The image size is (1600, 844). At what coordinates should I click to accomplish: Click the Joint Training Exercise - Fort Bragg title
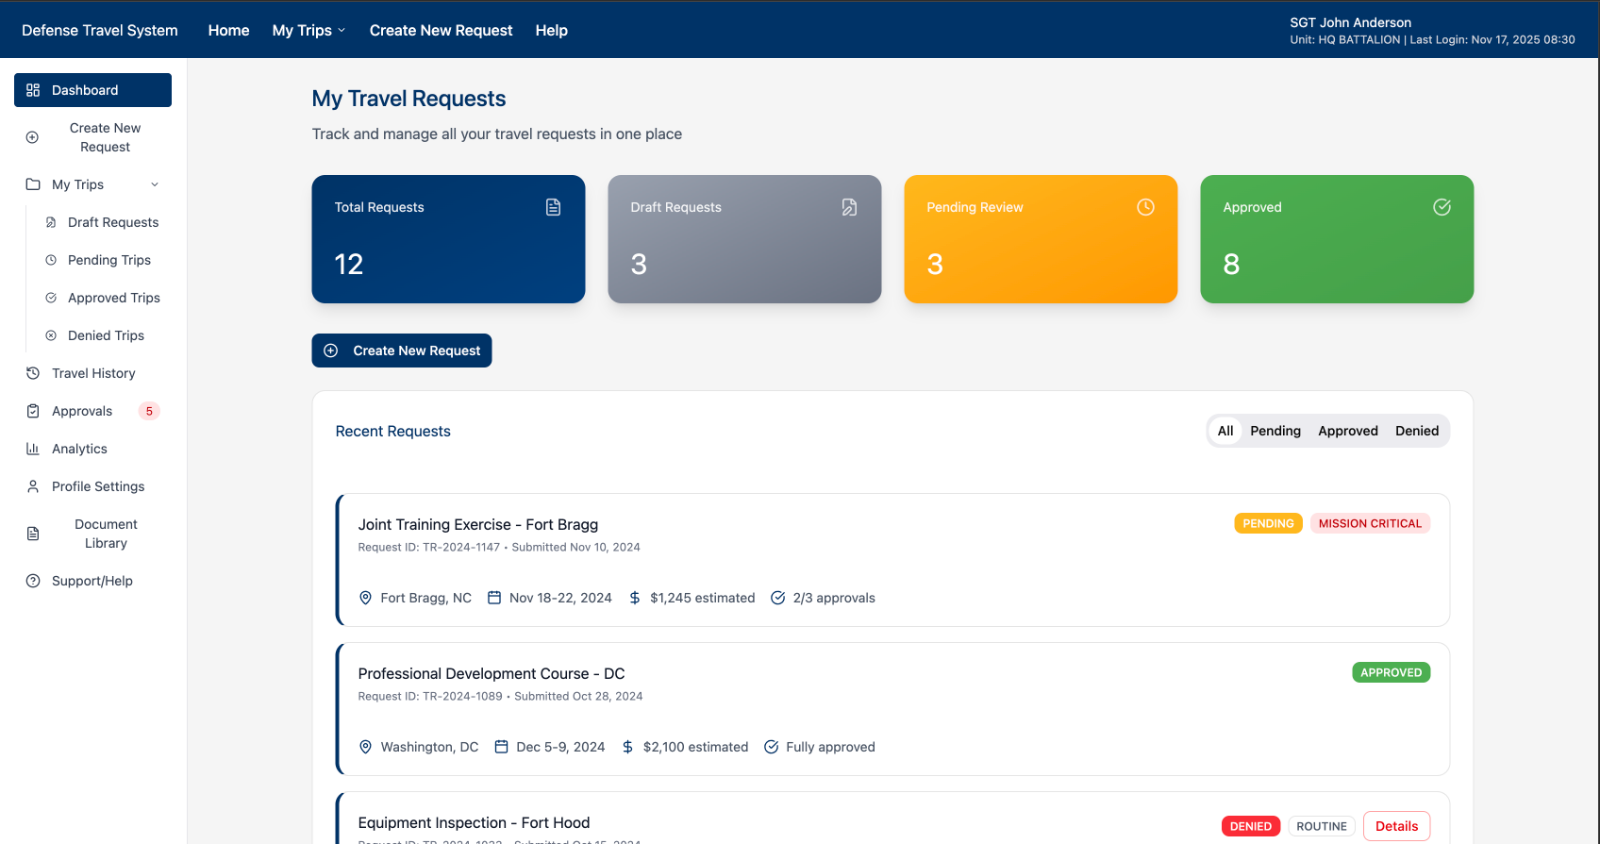[478, 525]
